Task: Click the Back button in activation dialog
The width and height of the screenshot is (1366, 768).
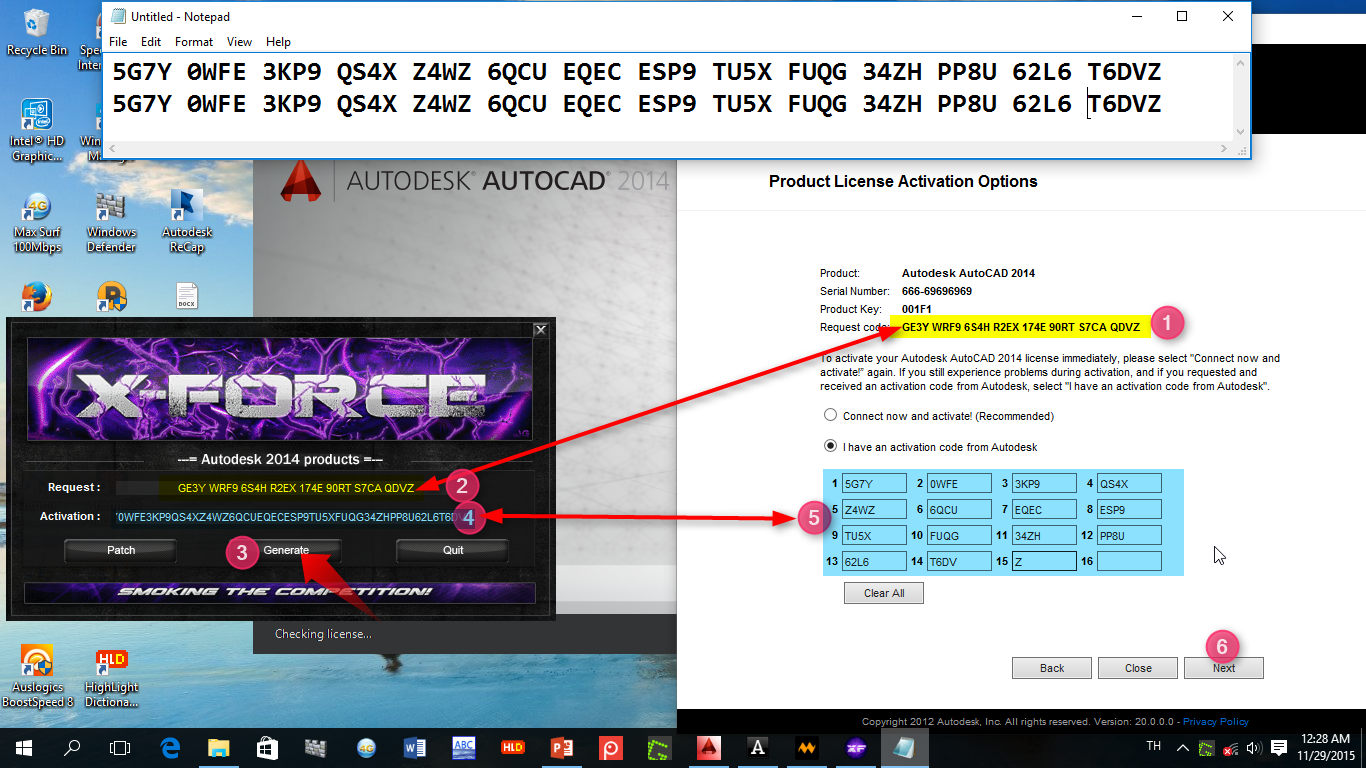Action: pos(1052,668)
